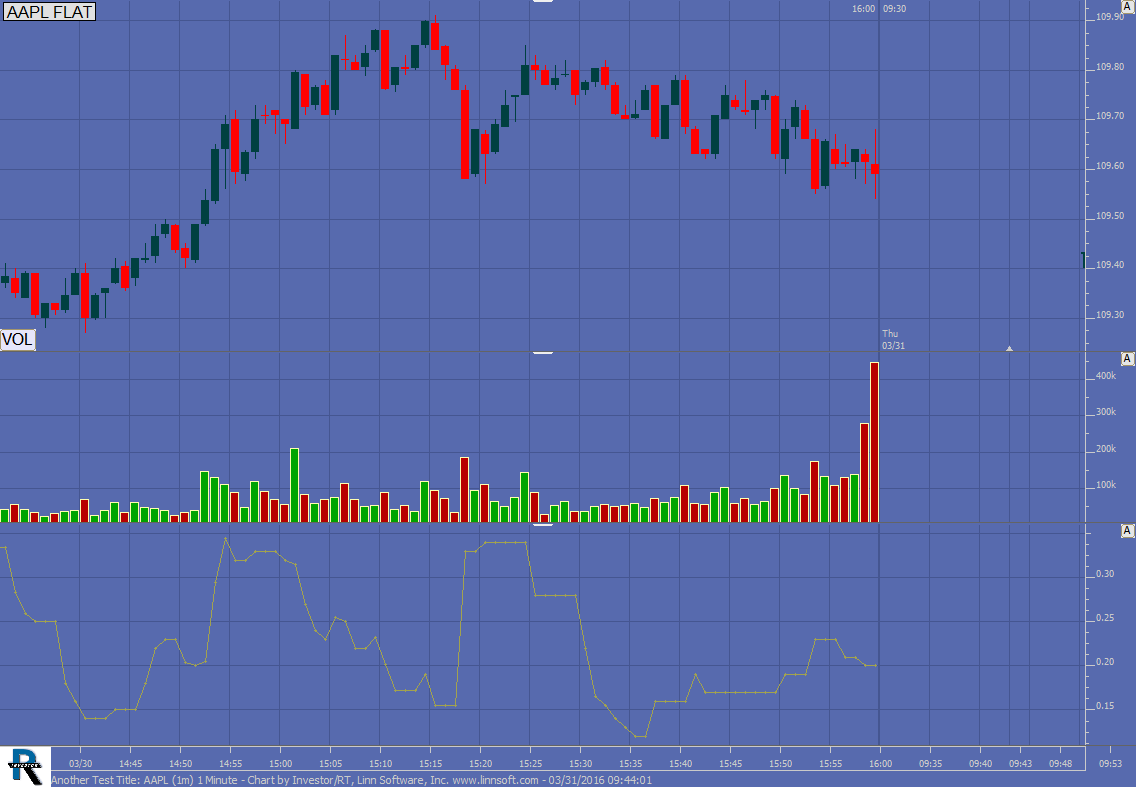Click the 09:30 session label above the price chart

click(895, 9)
